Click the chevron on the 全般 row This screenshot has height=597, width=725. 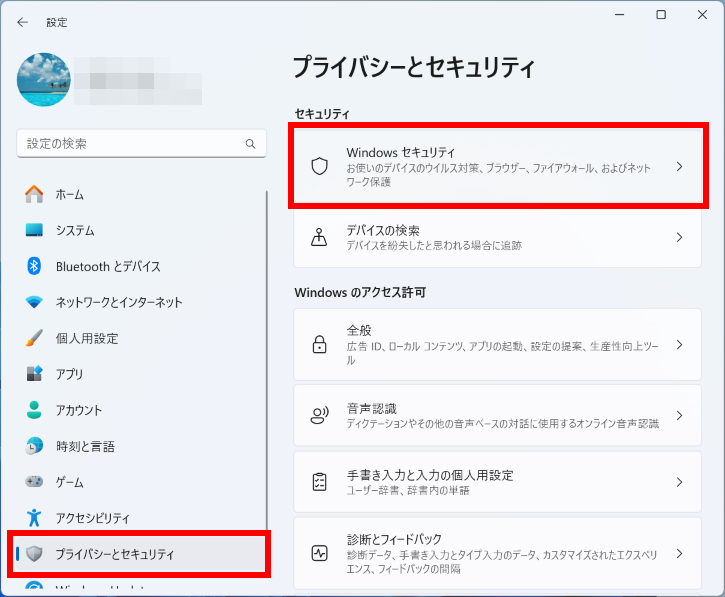click(679, 345)
